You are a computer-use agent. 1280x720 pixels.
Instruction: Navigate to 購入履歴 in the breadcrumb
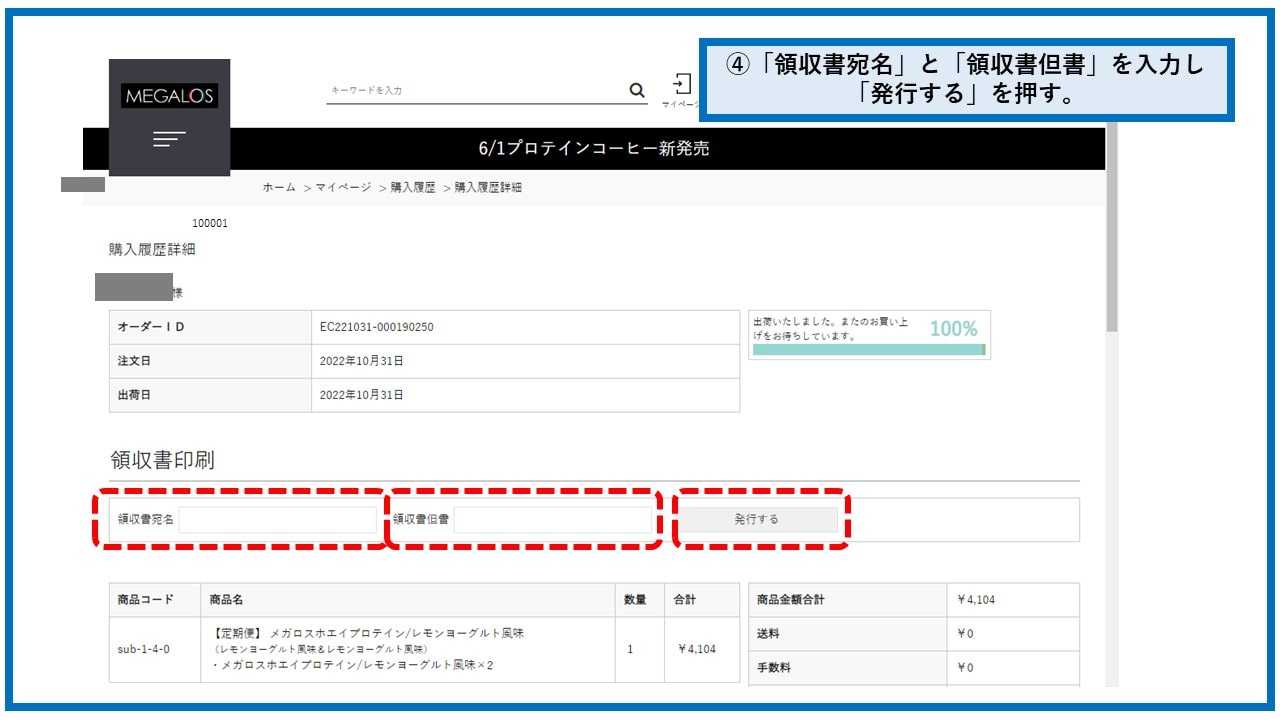click(413, 188)
